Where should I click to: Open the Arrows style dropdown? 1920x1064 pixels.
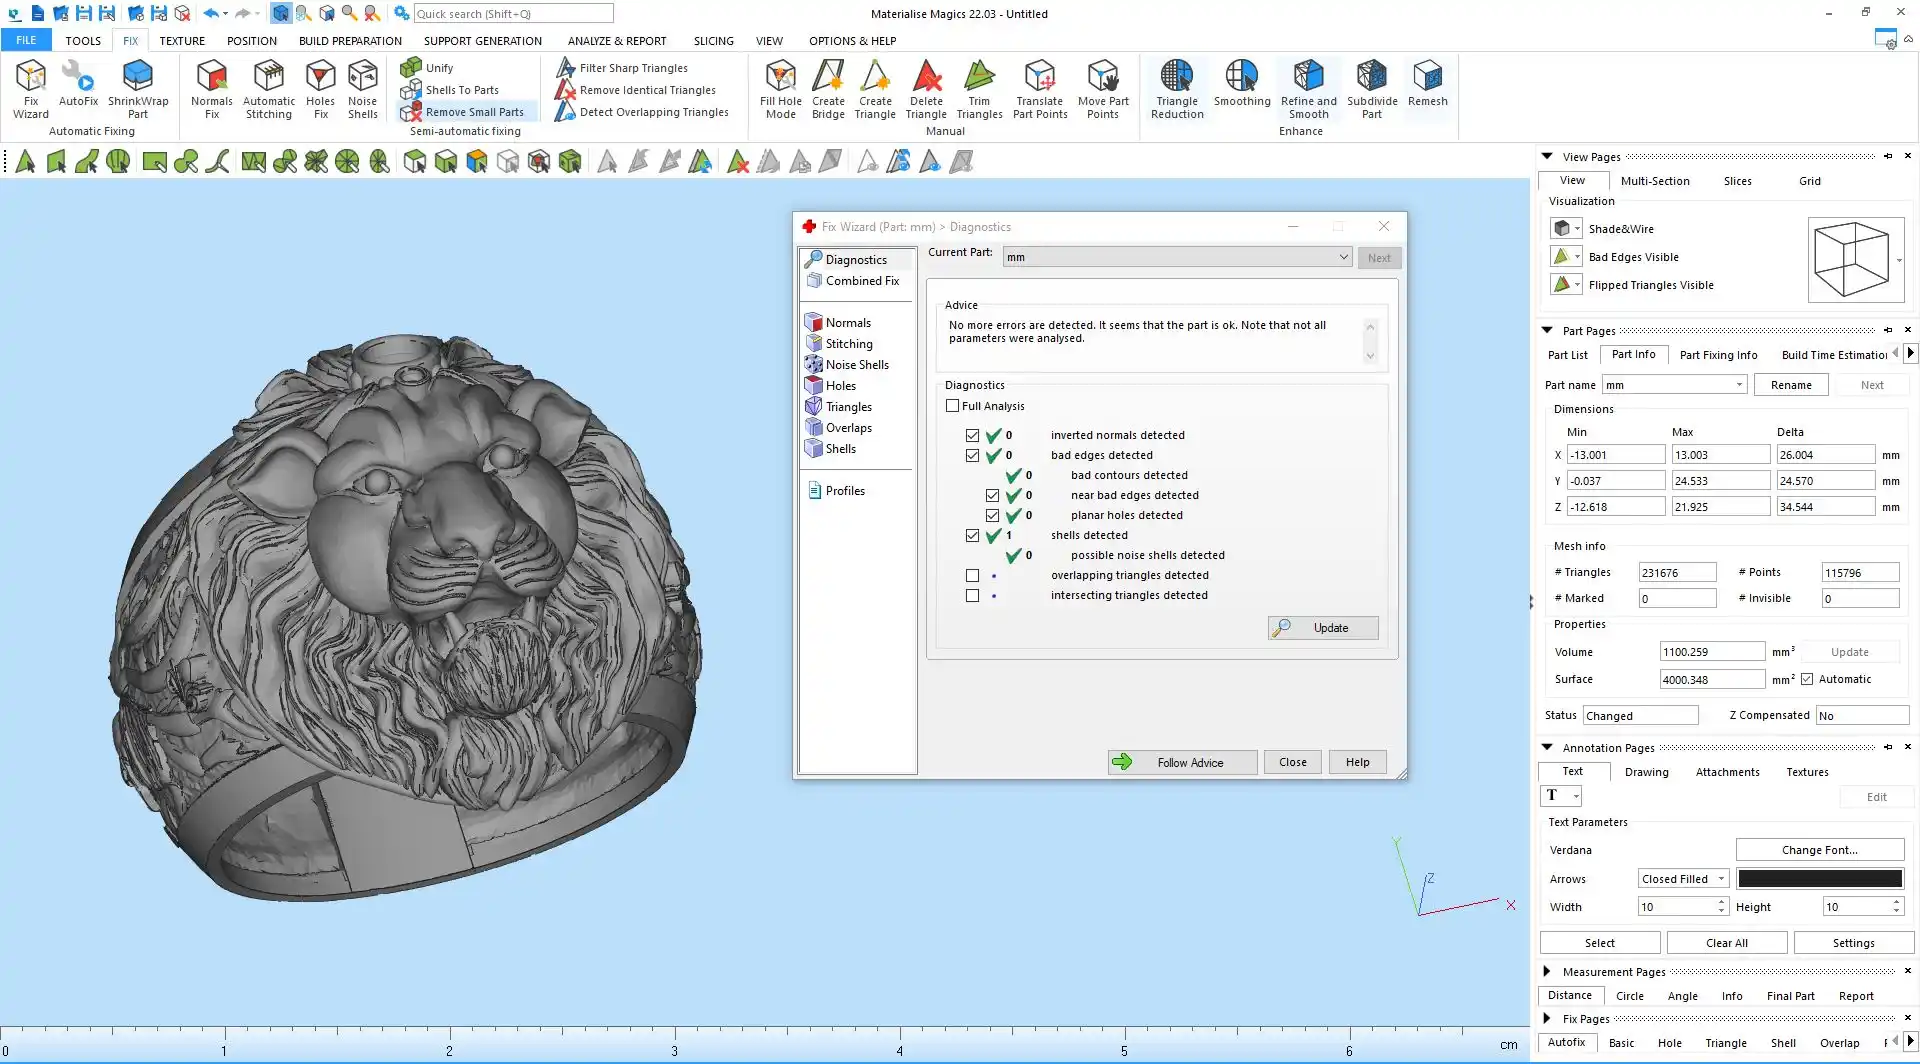tap(1683, 879)
